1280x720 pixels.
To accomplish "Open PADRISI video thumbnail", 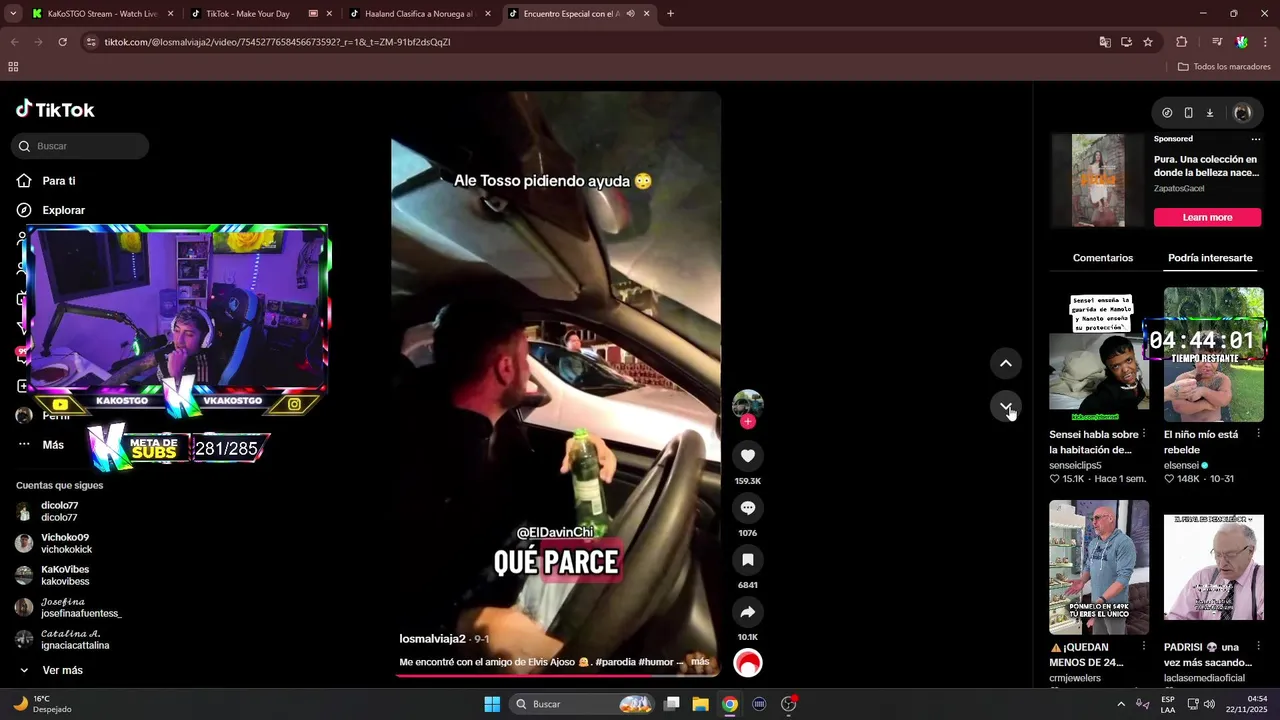I will (1213, 567).
